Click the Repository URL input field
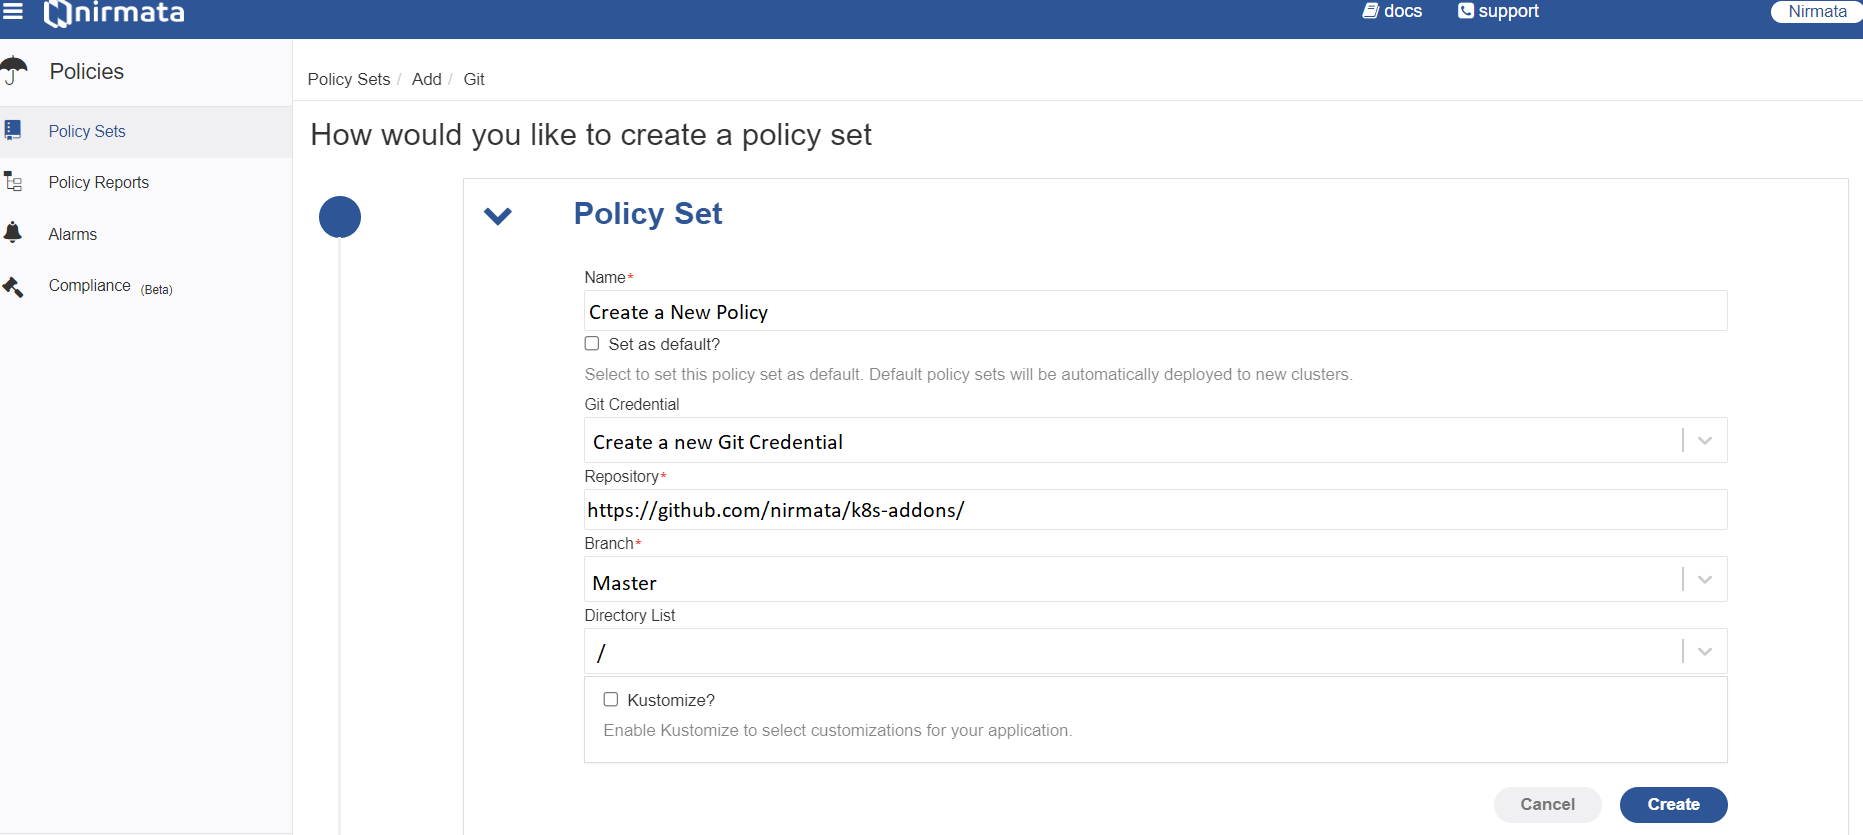The height and width of the screenshot is (835, 1863). tap(1155, 510)
